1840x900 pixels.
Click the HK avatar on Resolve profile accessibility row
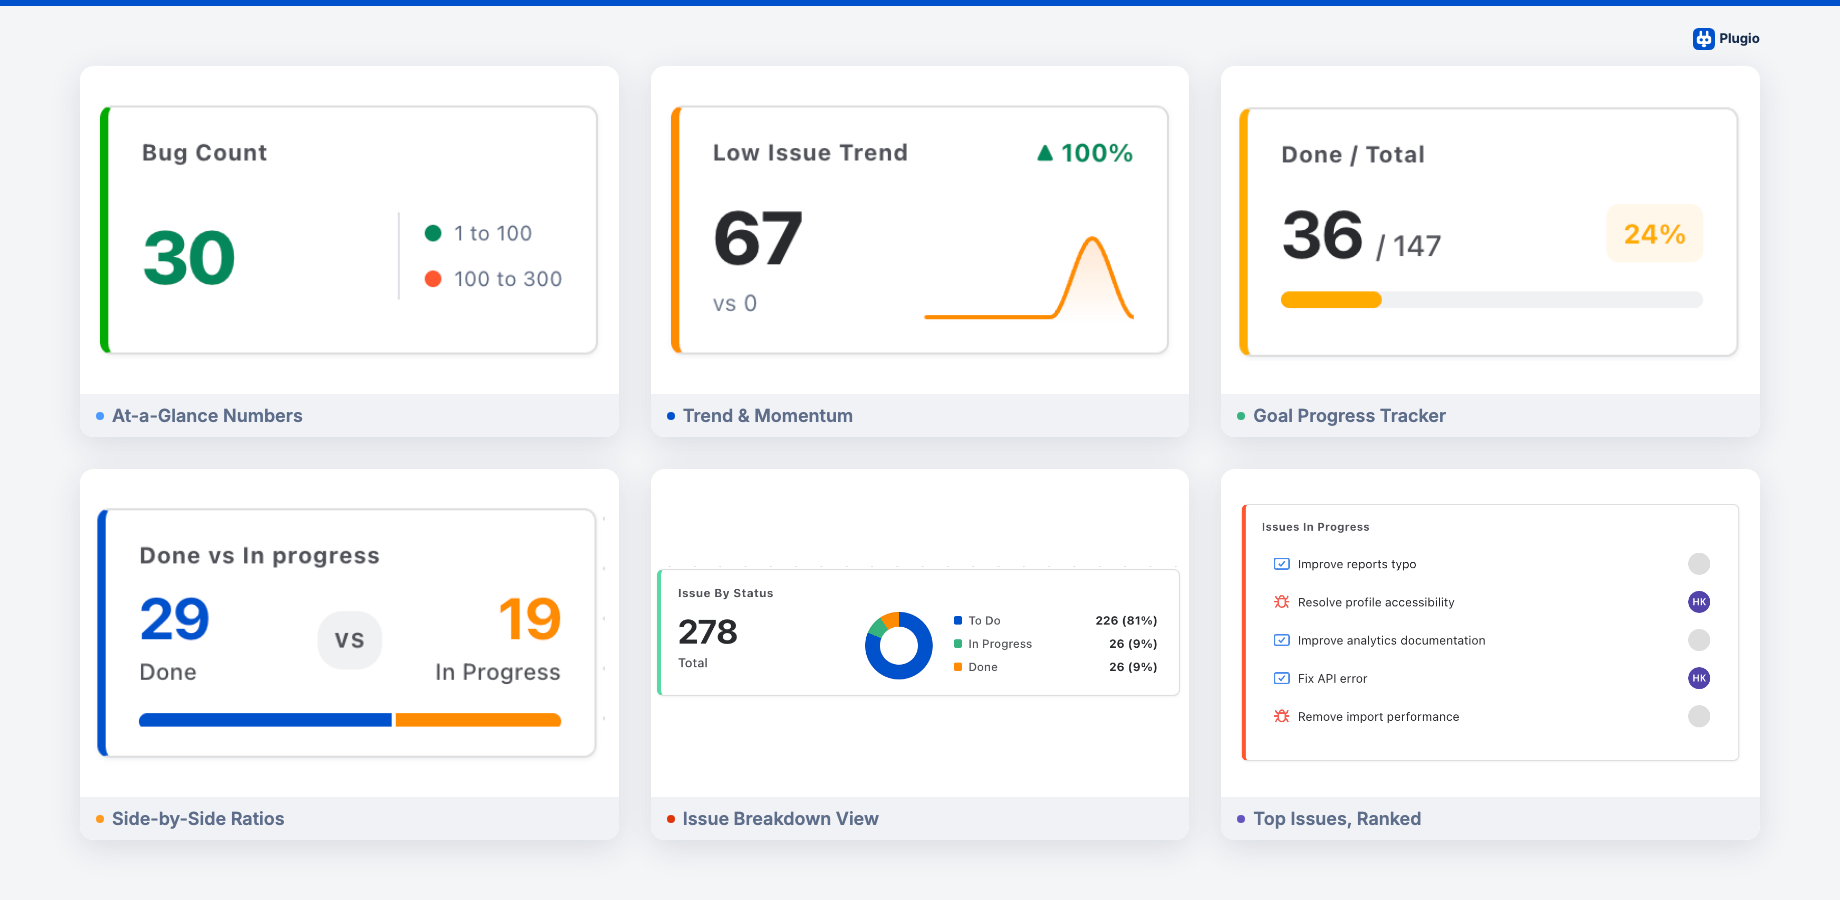[1698, 602]
